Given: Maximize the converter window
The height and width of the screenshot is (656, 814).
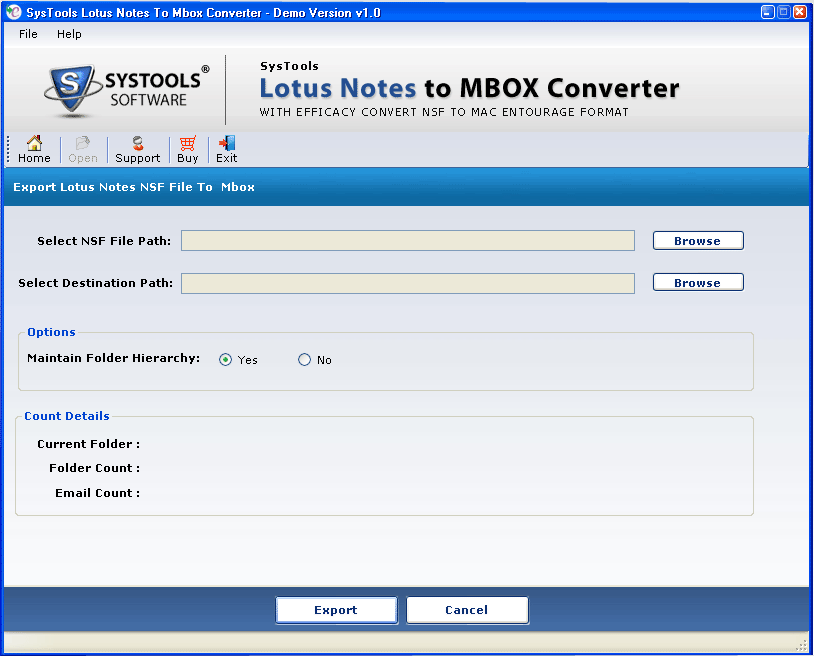Looking at the screenshot, I should coord(783,12).
